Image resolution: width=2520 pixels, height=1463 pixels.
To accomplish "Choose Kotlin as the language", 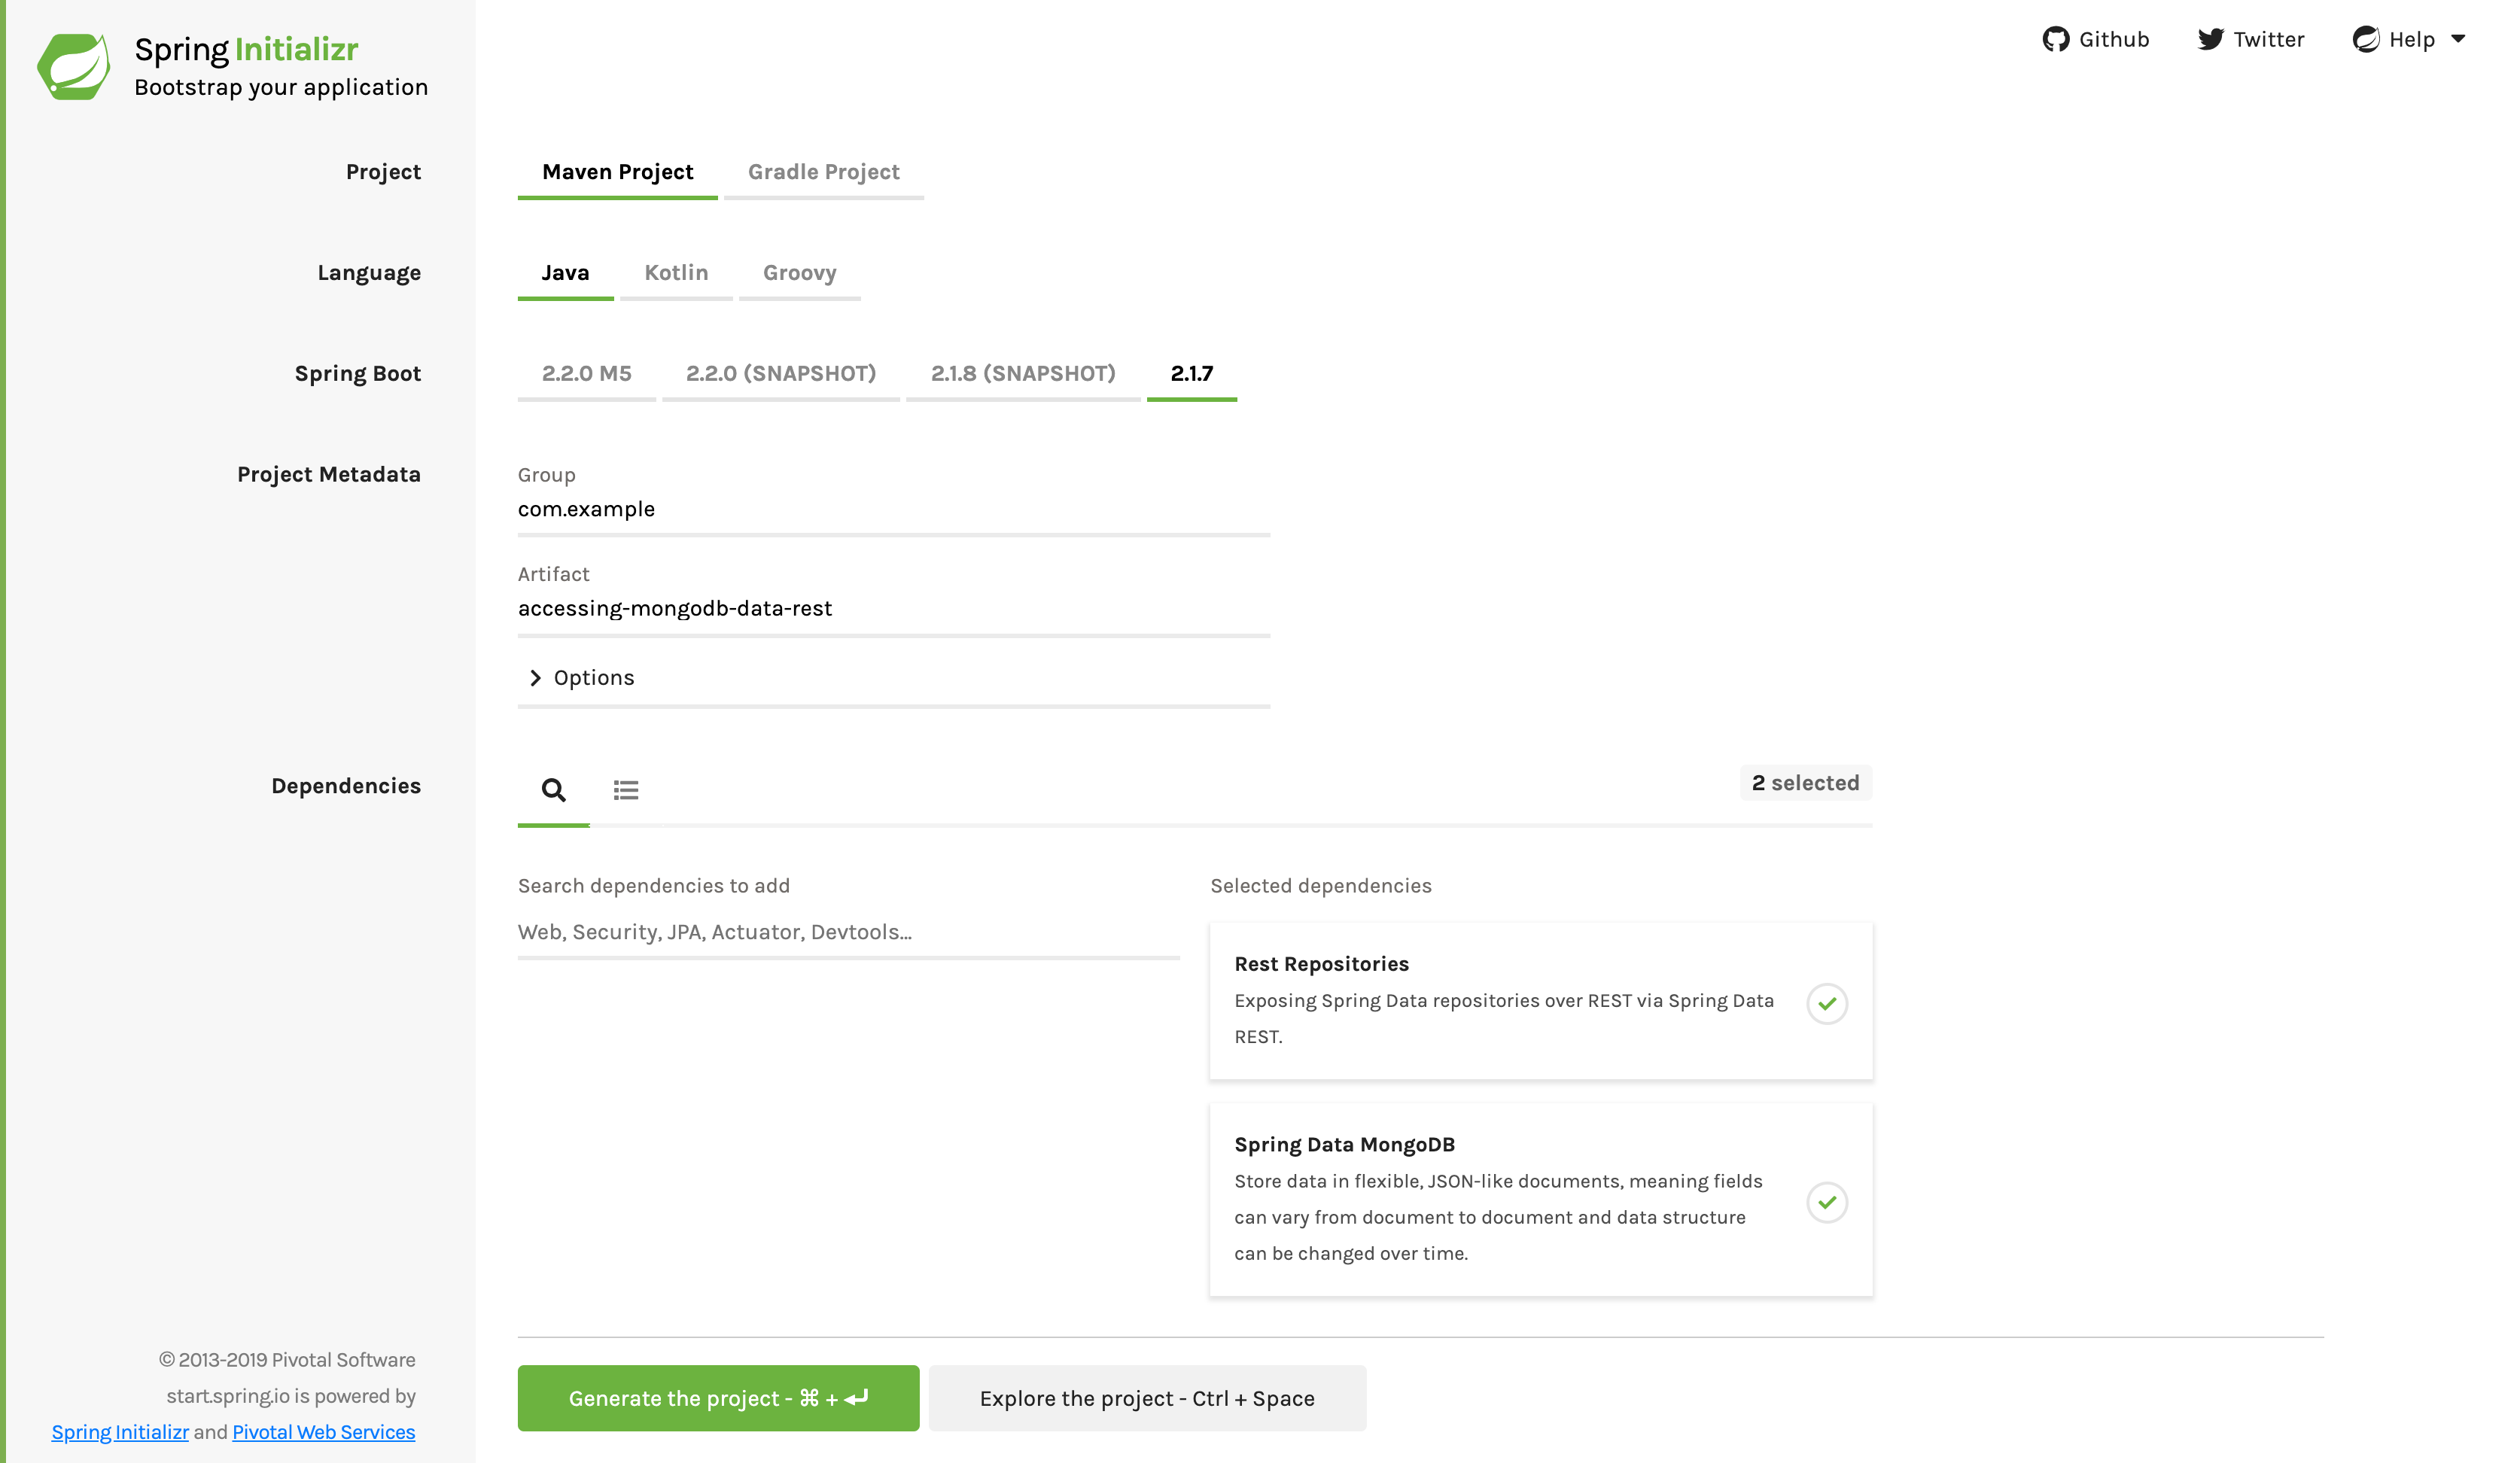I will (676, 273).
